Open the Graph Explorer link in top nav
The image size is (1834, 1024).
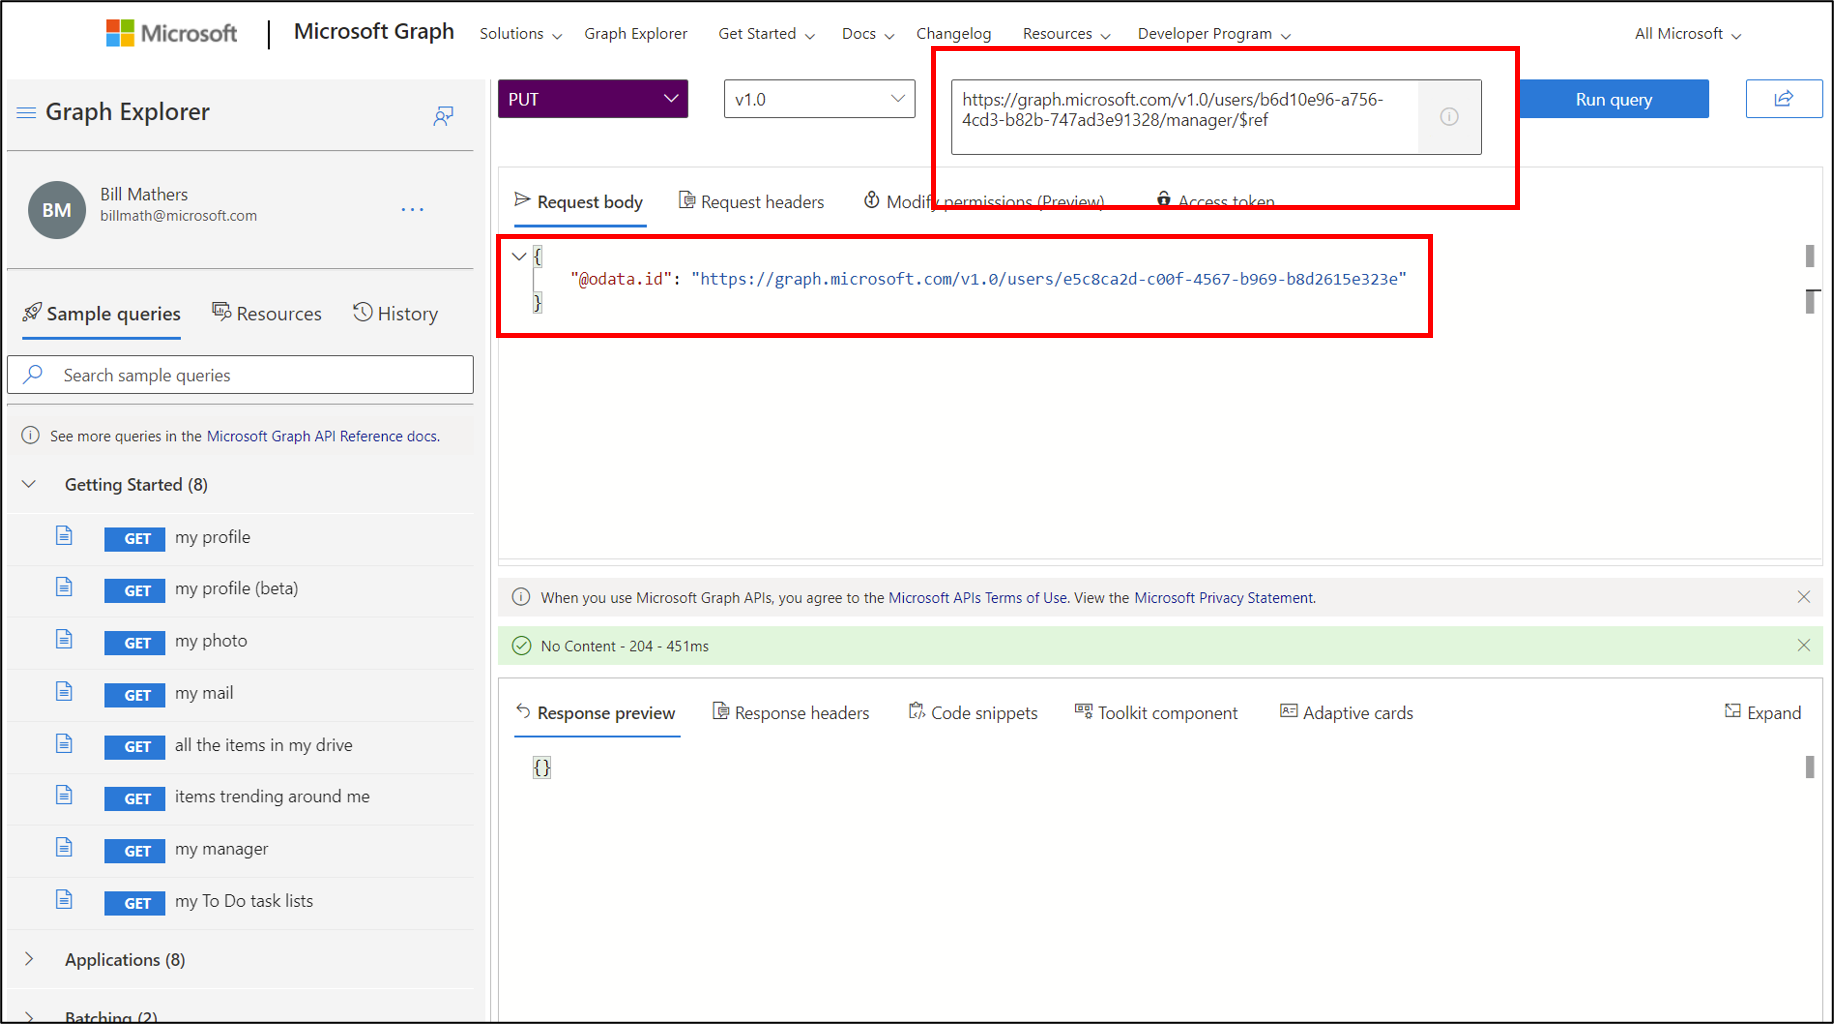[x=636, y=34]
